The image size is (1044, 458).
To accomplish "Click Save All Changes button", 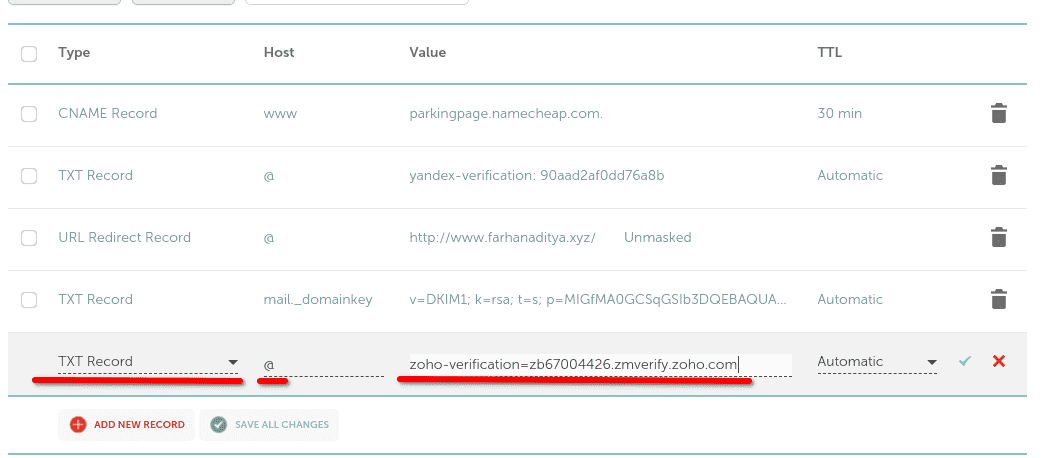I will point(269,425).
